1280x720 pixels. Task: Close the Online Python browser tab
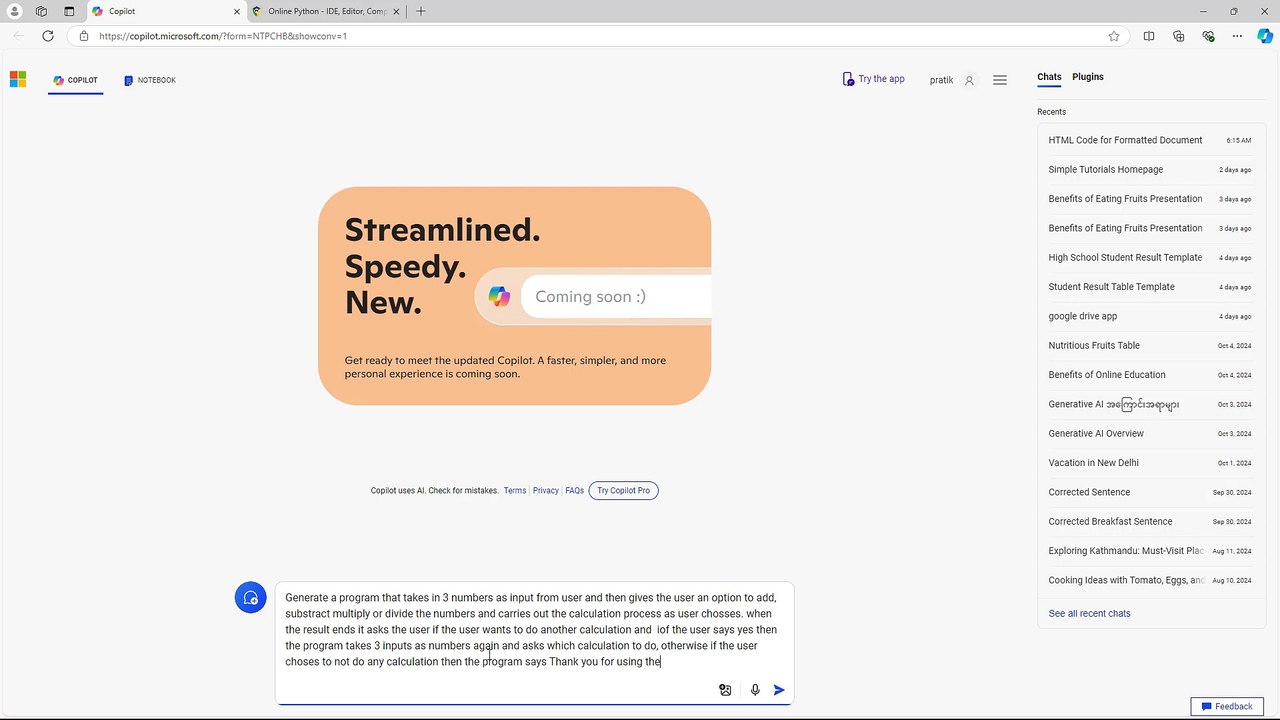397,11
